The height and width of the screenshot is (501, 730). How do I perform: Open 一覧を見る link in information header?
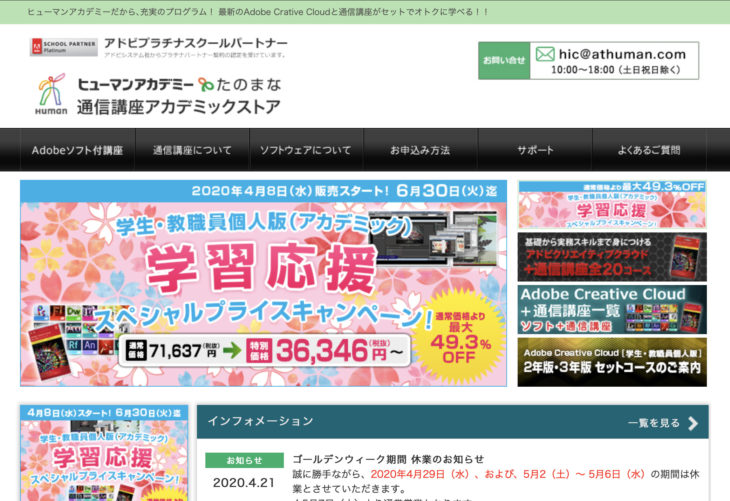point(654,423)
